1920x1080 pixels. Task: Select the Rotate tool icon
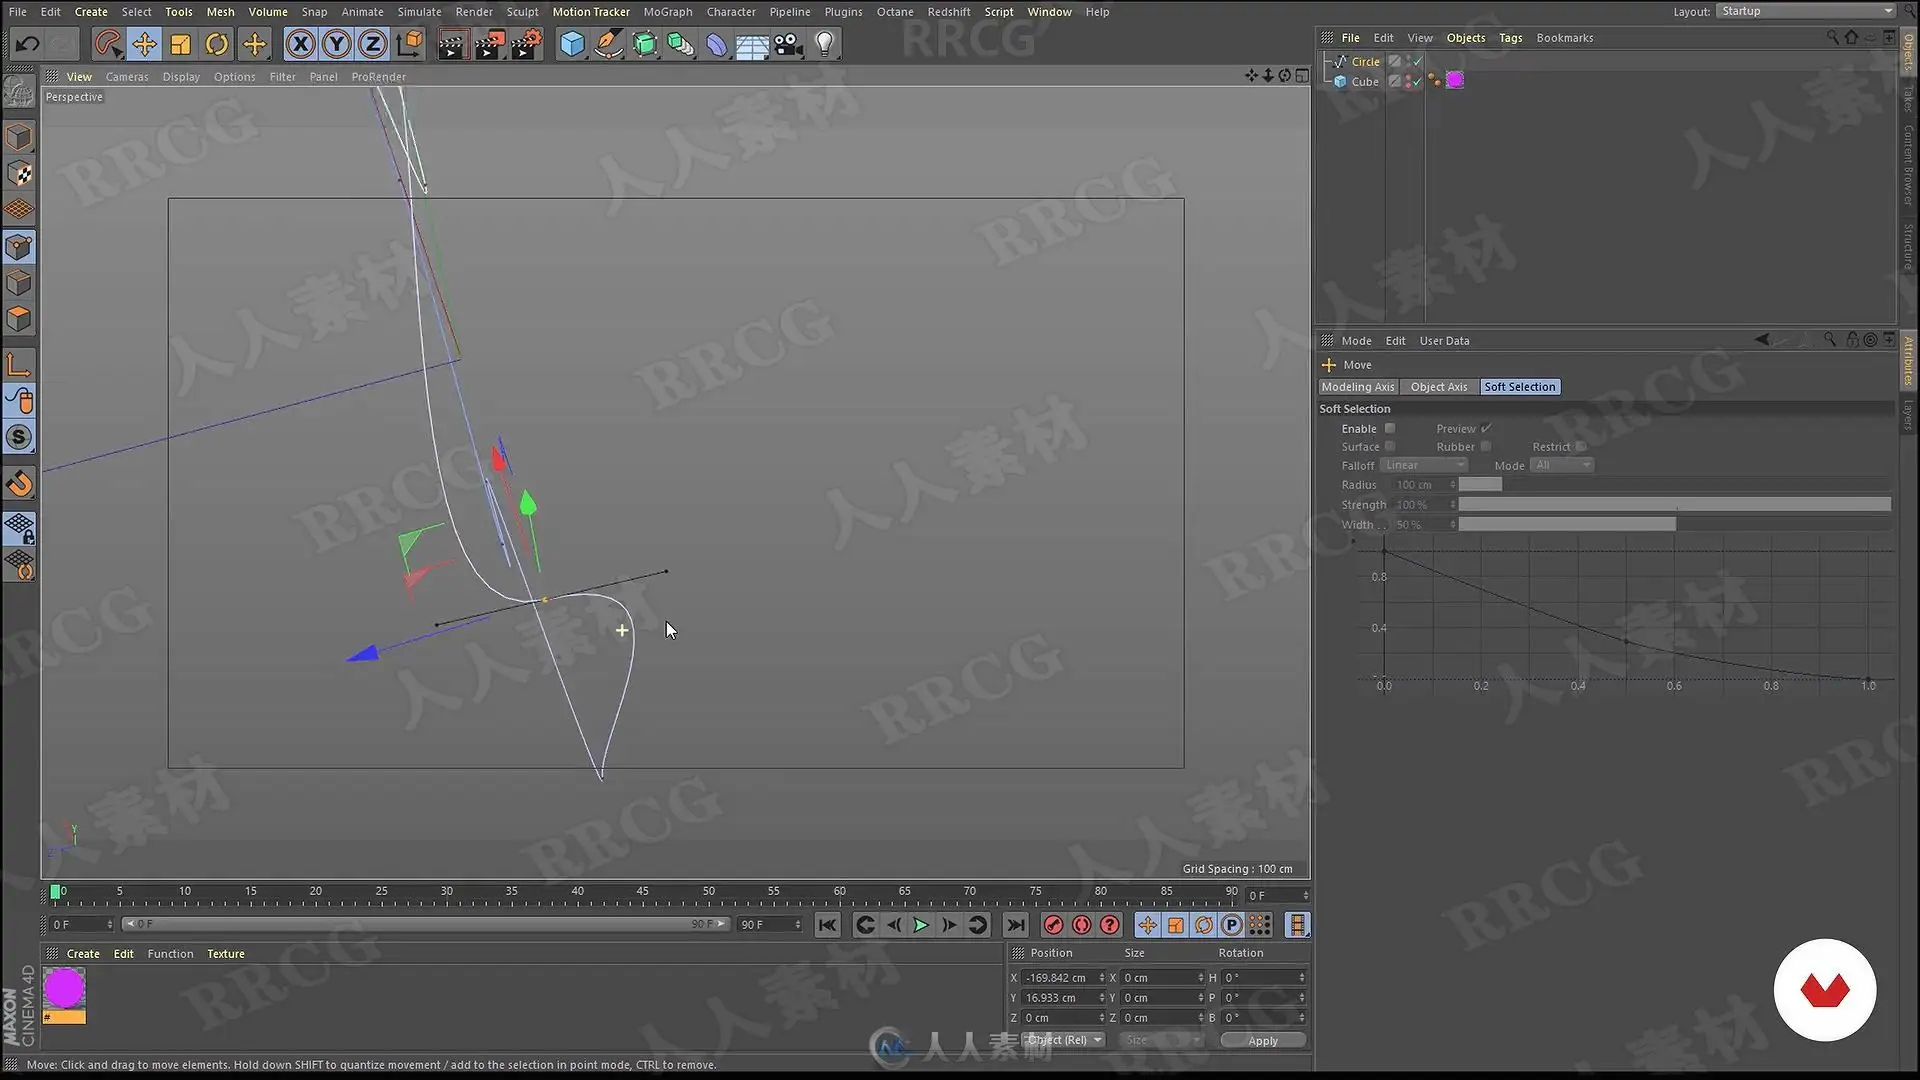click(217, 44)
